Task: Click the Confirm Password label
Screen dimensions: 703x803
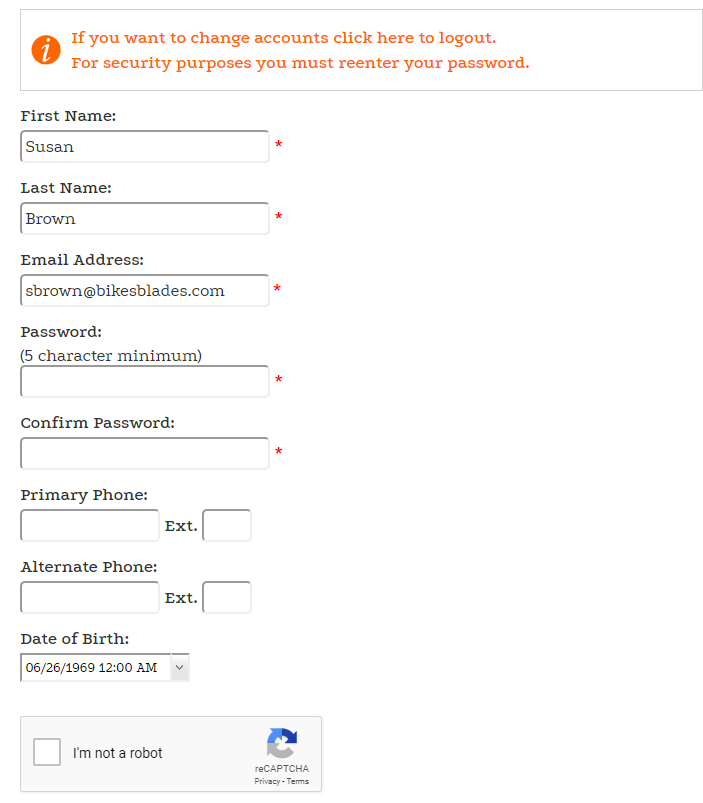Action: pyautogui.click(x=97, y=423)
